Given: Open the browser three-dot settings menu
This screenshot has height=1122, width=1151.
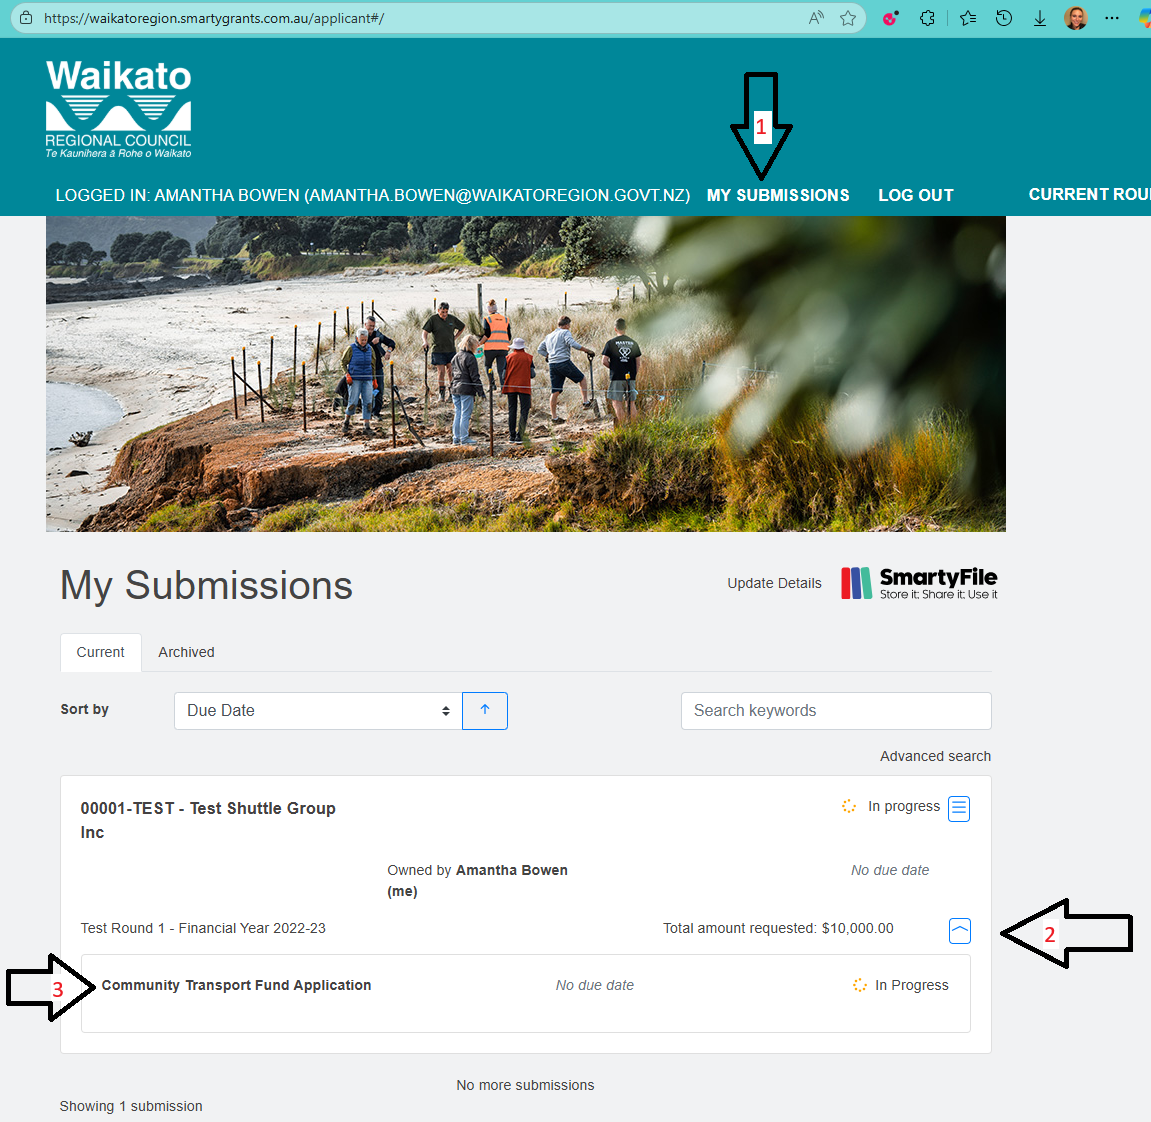Looking at the screenshot, I should click(1111, 18).
